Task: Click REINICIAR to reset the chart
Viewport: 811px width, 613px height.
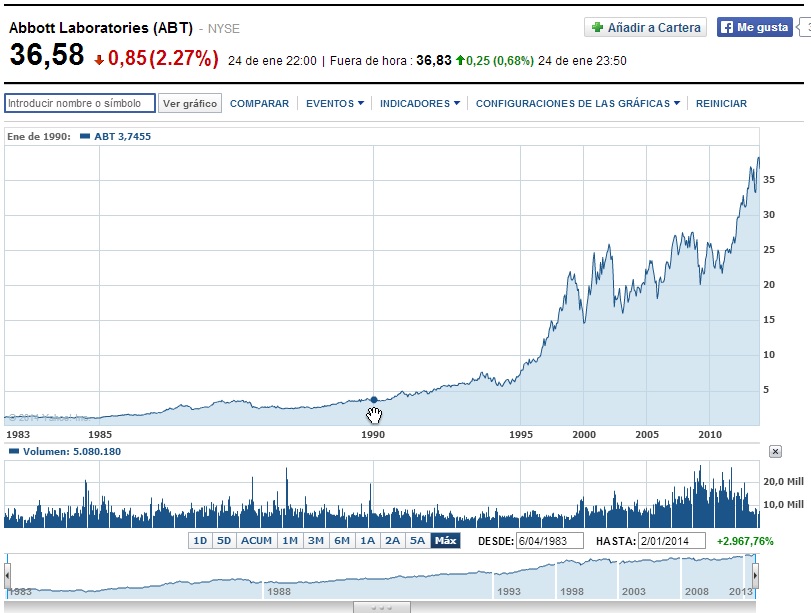Action: coord(721,103)
